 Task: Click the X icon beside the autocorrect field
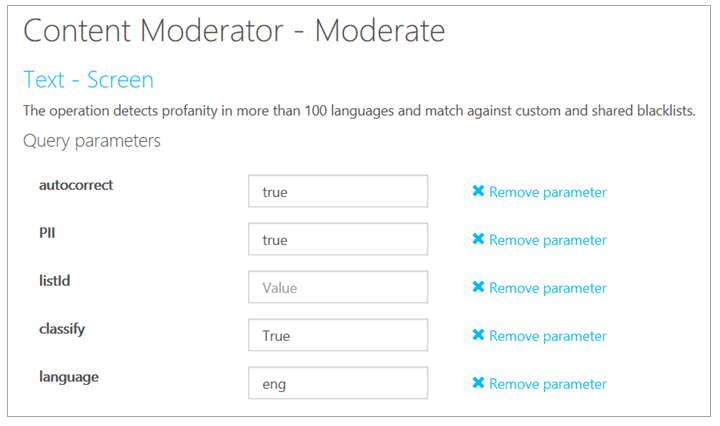point(478,191)
